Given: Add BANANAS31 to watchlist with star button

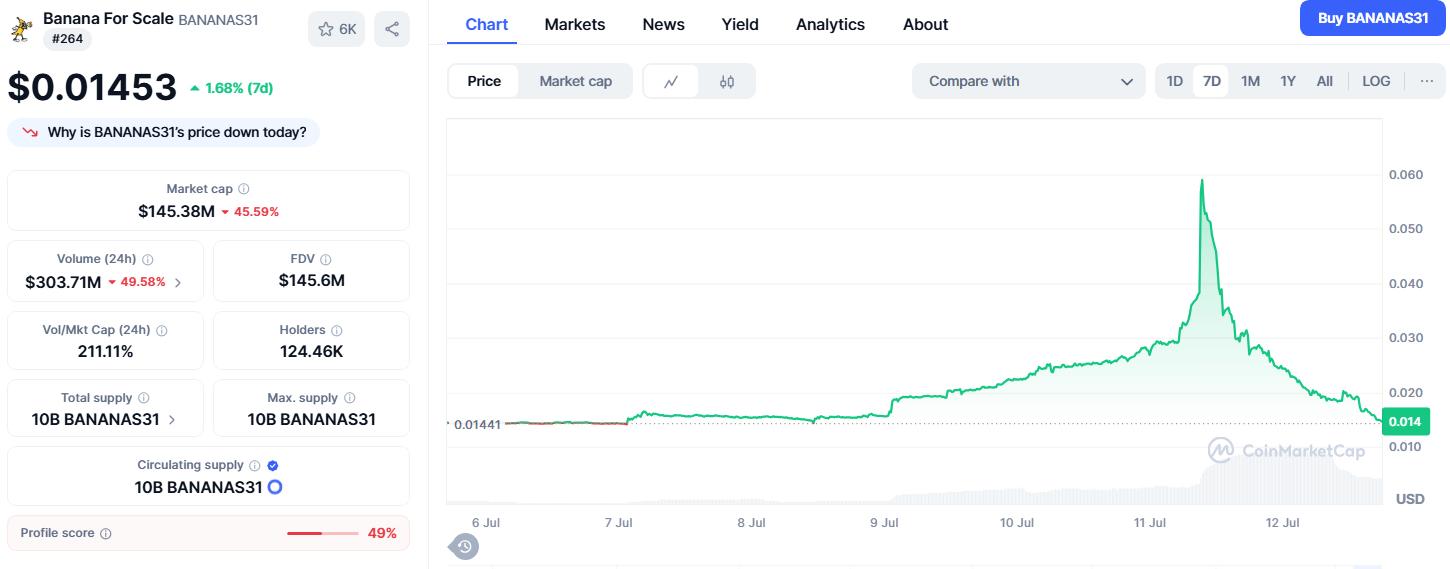Looking at the screenshot, I should click(337, 29).
